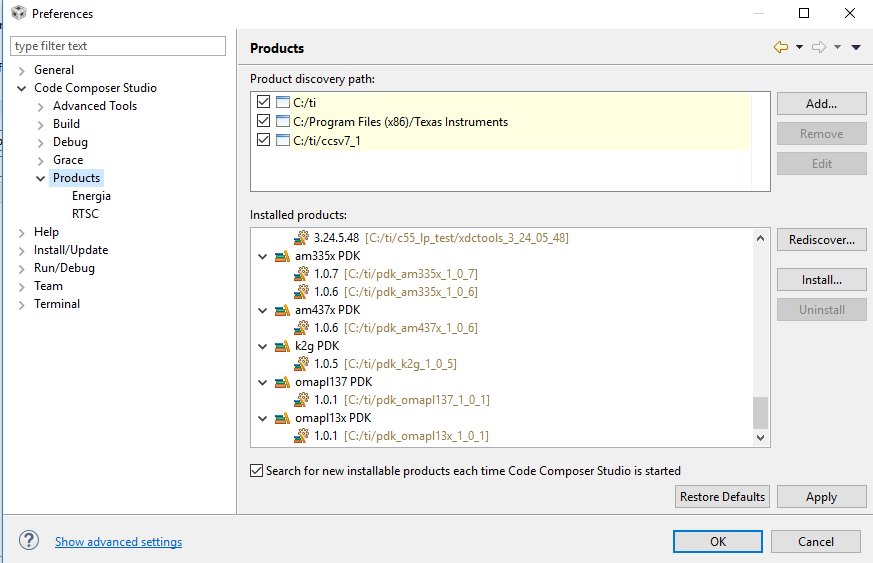This screenshot has height=563, width=873.
Task: Click the 1.0.7 pdk_am335x version icon
Action: [301, 273]
